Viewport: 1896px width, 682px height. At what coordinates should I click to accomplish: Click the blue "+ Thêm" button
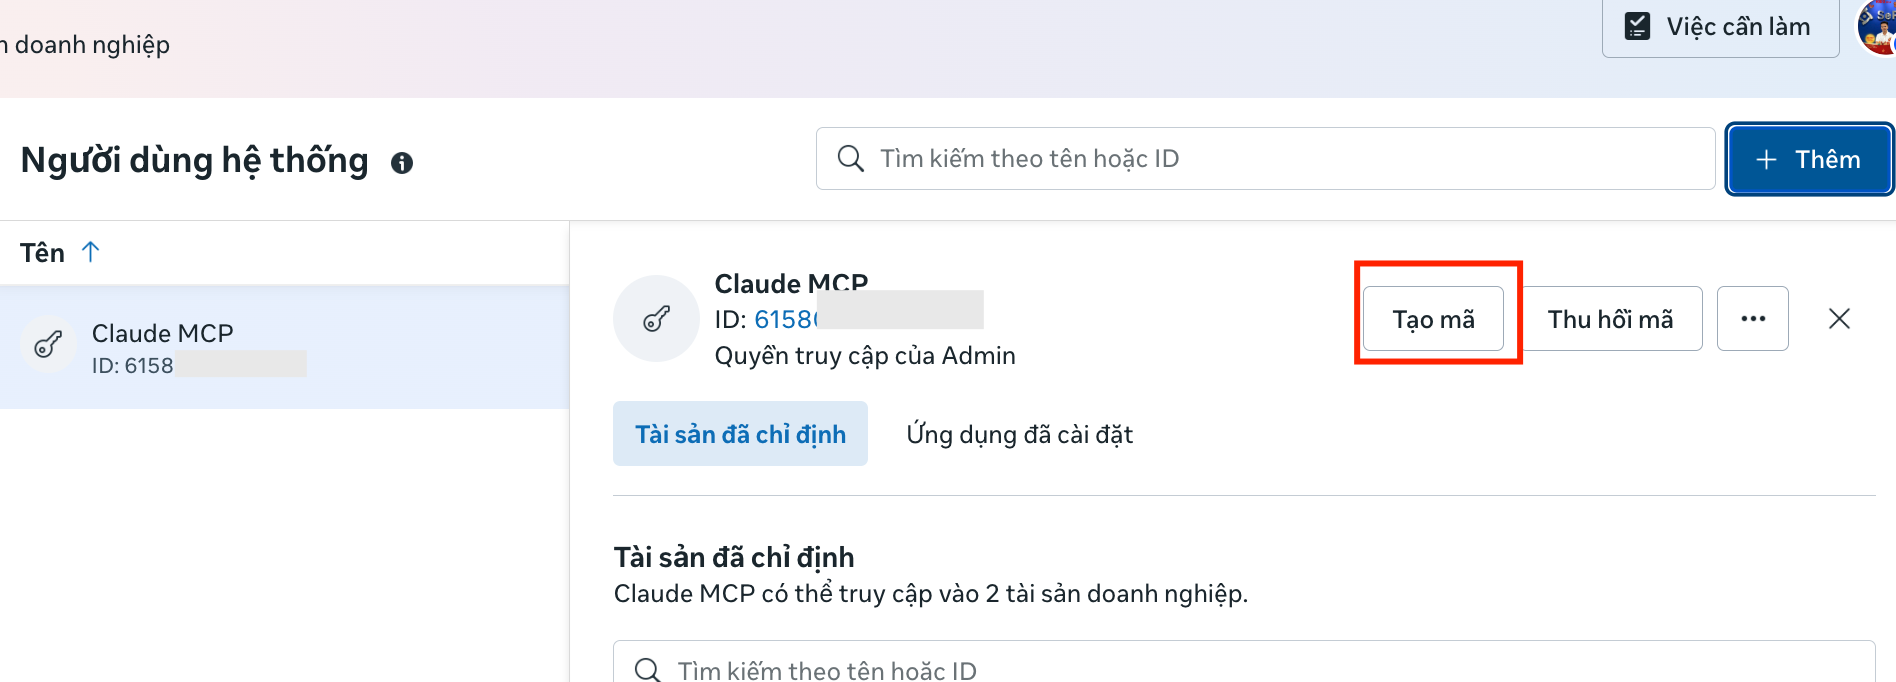[1808, 158]
